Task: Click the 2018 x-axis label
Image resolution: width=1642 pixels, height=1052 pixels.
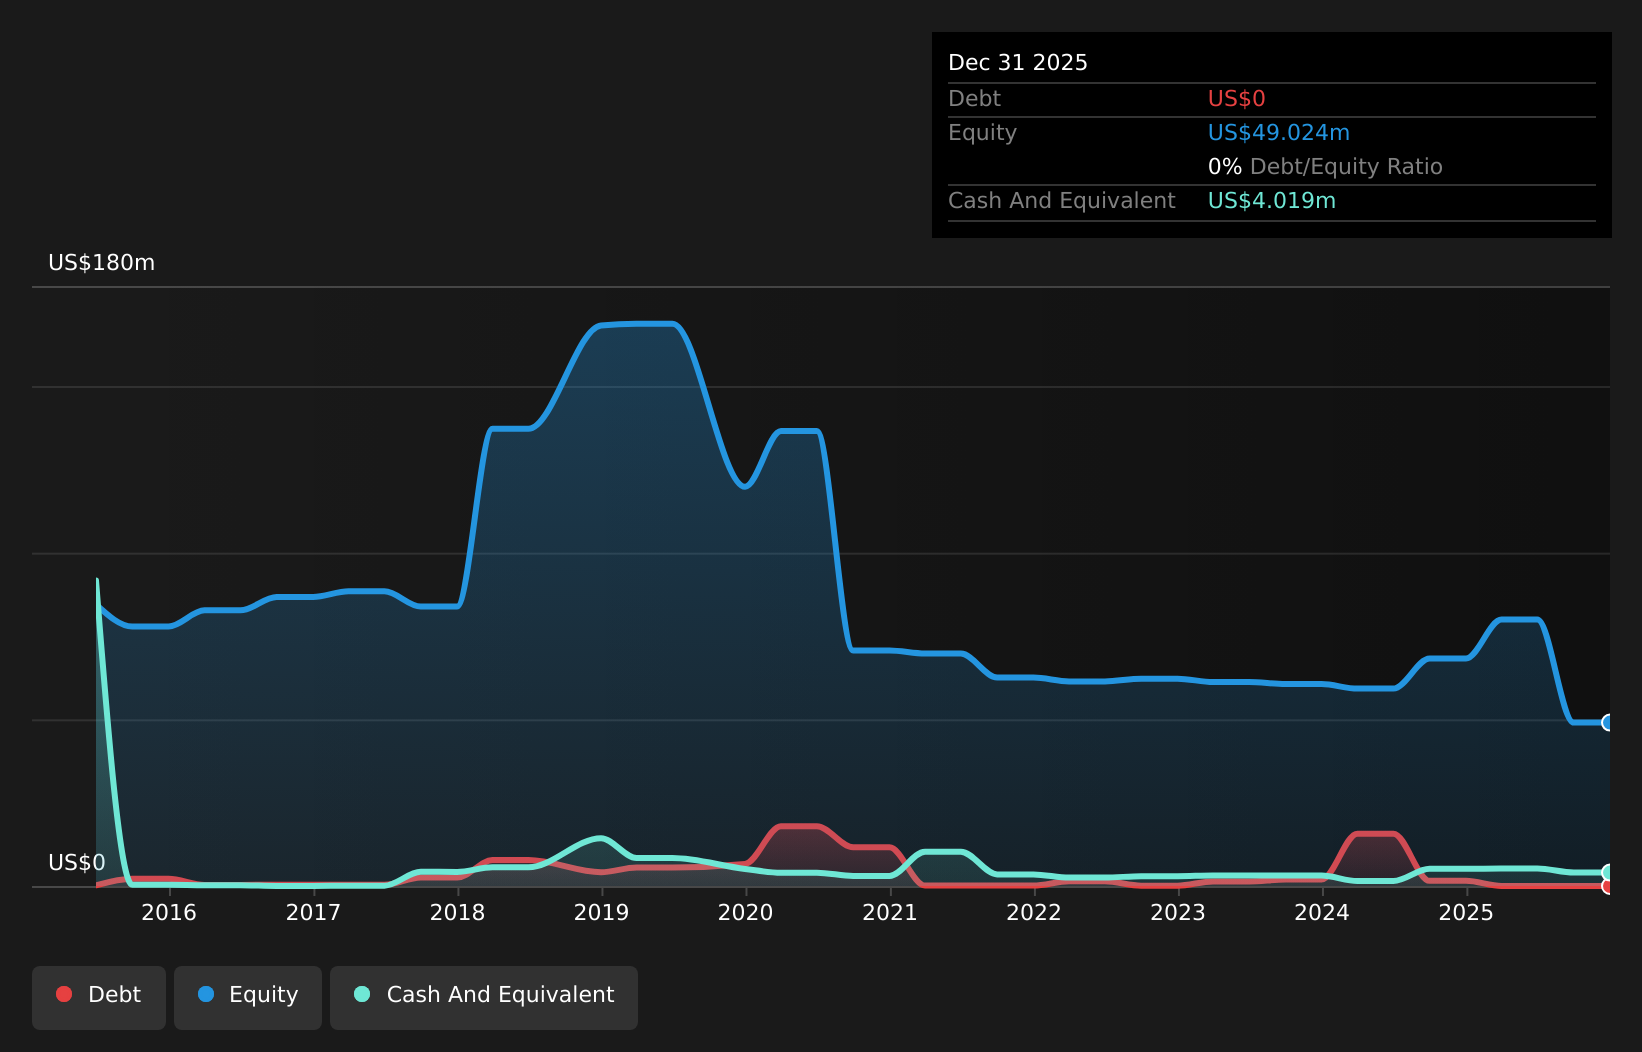Action: click(457, 912)
